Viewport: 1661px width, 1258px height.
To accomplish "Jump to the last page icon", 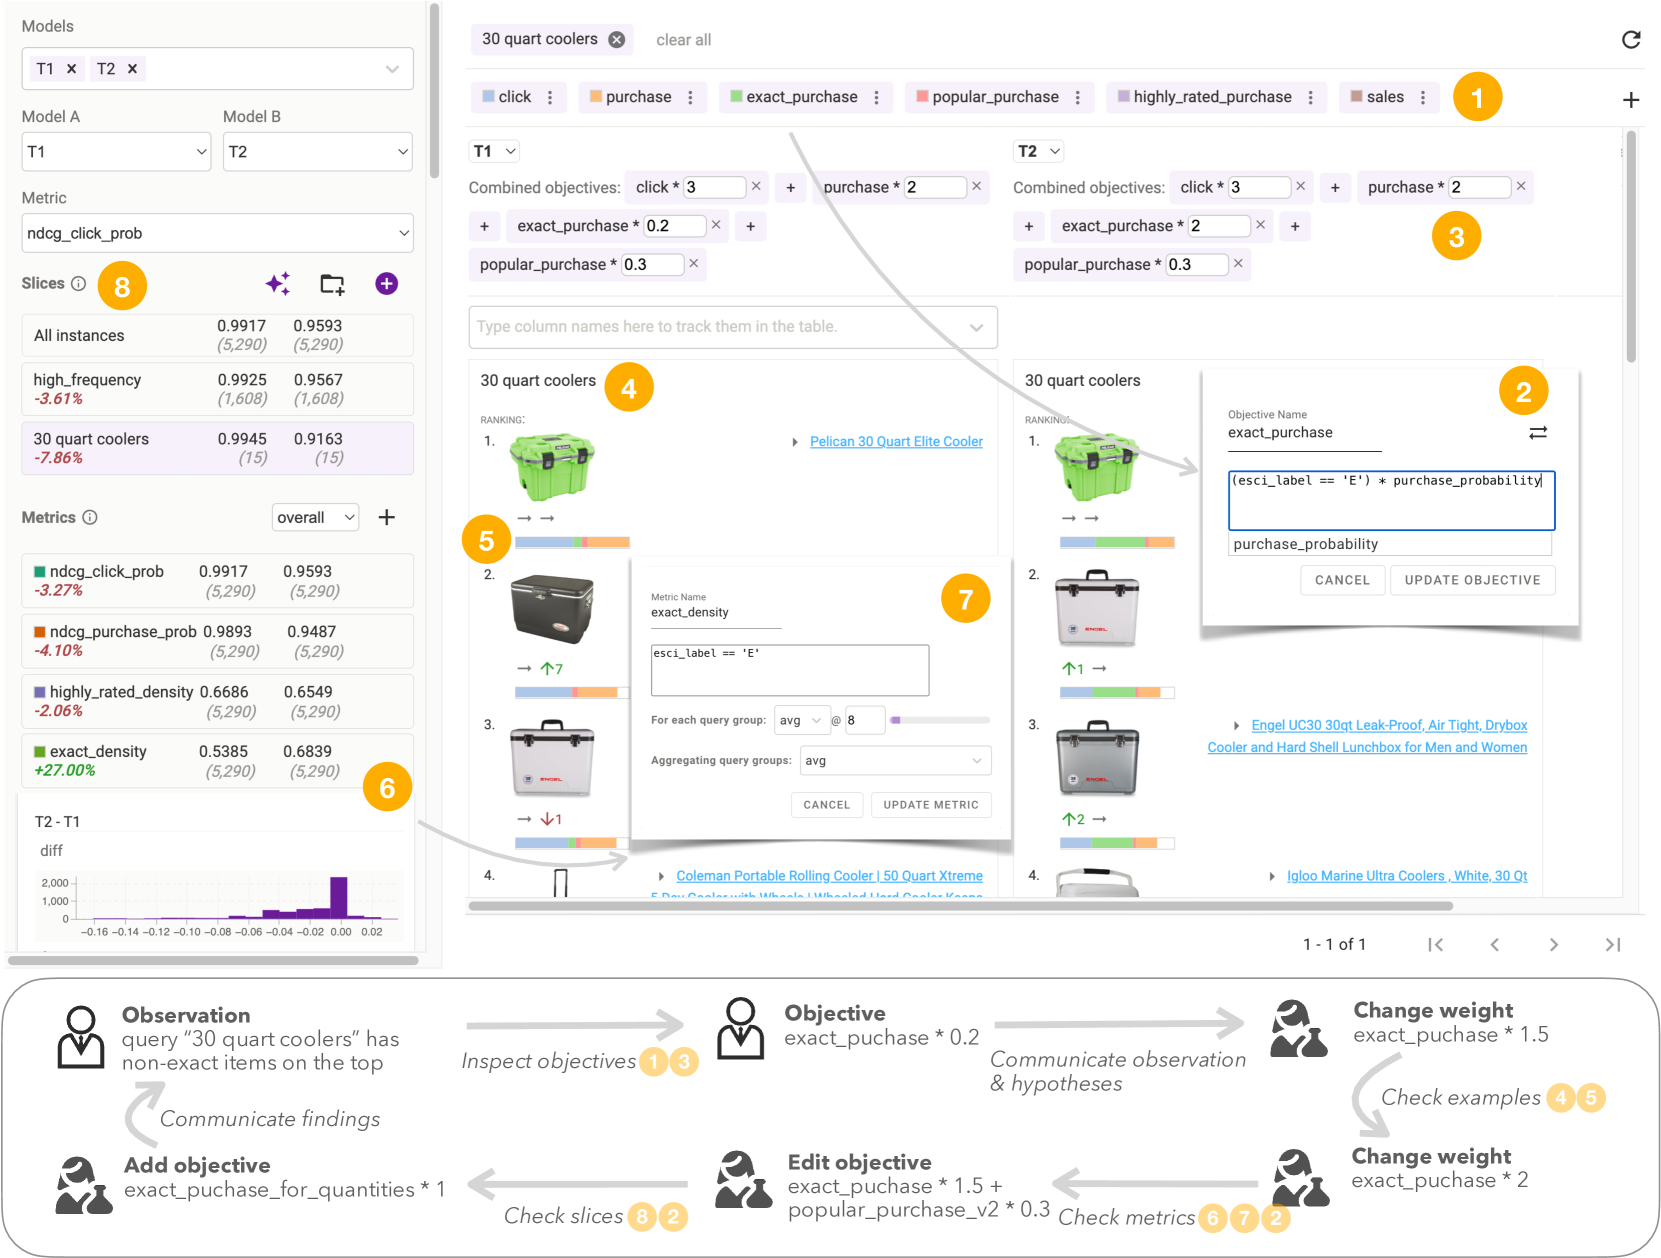I will 1612,944.
